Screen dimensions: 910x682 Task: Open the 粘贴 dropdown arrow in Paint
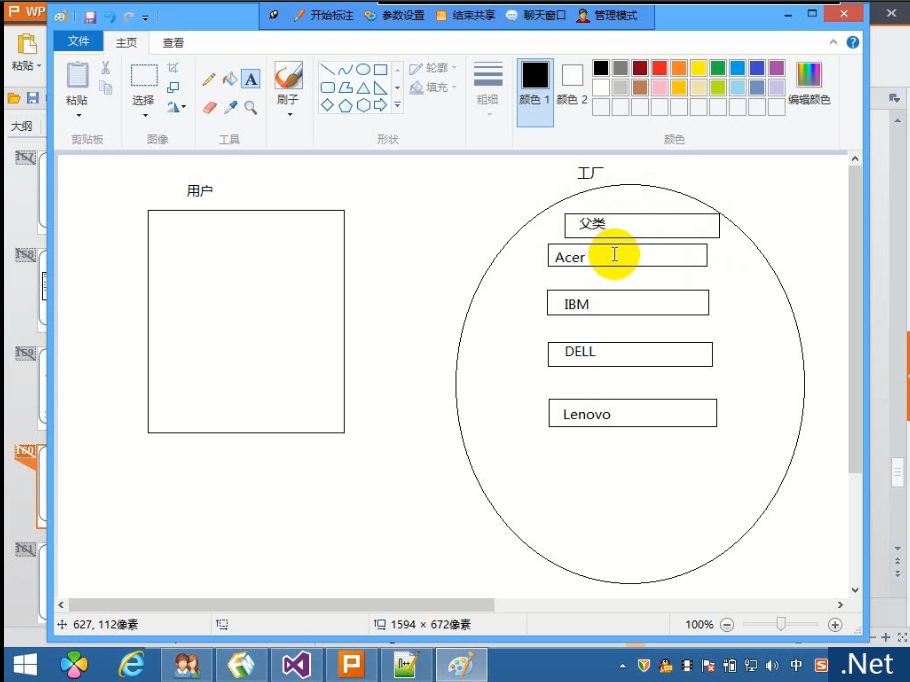78,114
